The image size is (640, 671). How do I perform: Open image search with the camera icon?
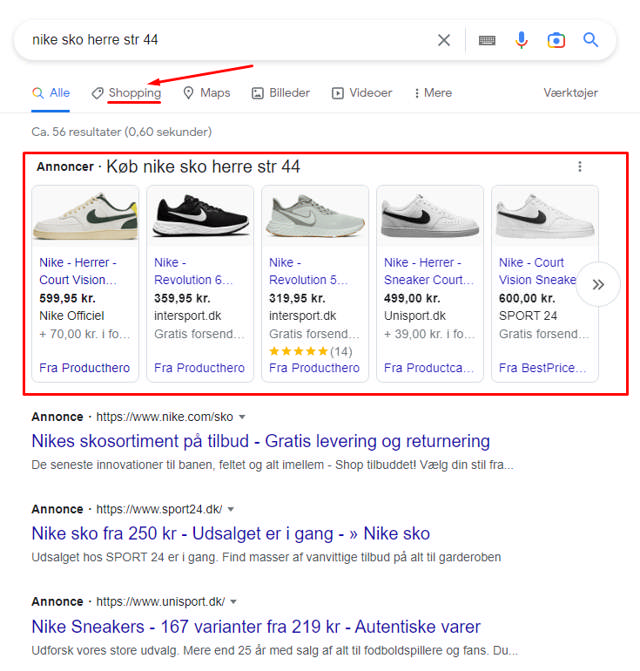(x=556, y=40)
